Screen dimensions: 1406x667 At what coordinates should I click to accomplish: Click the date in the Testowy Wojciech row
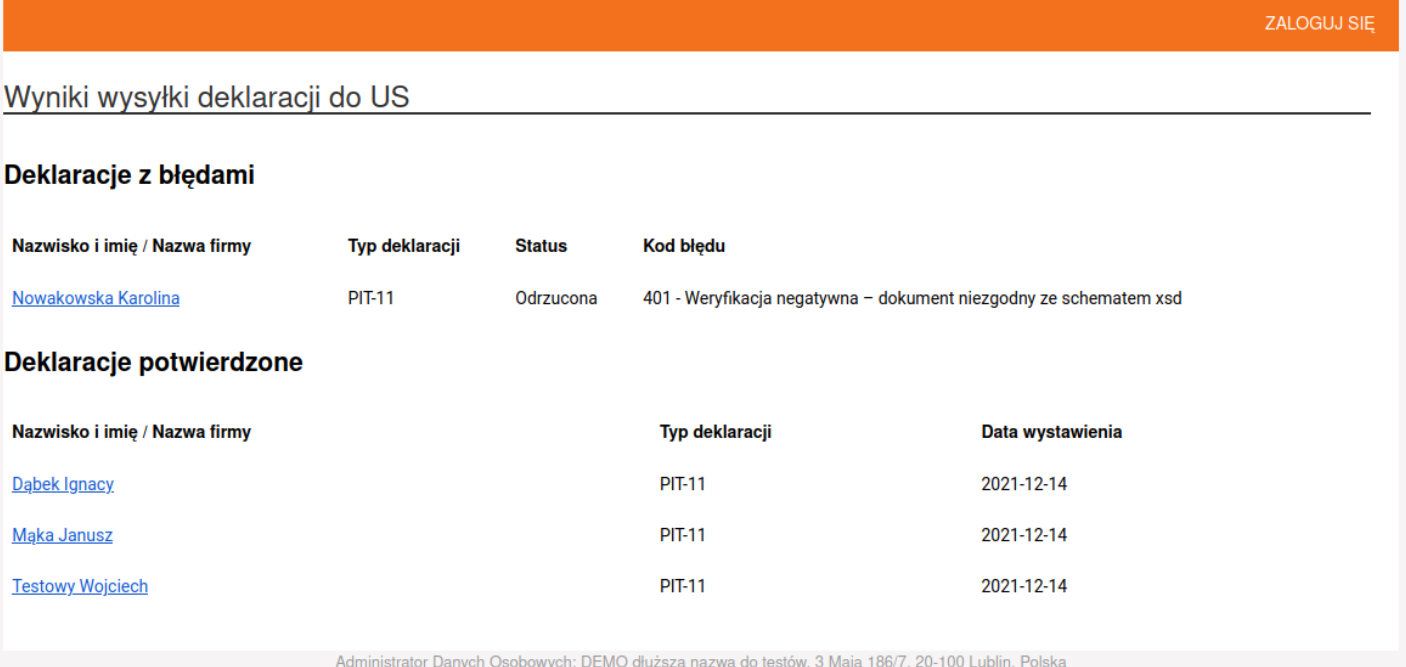point(1024,587)
